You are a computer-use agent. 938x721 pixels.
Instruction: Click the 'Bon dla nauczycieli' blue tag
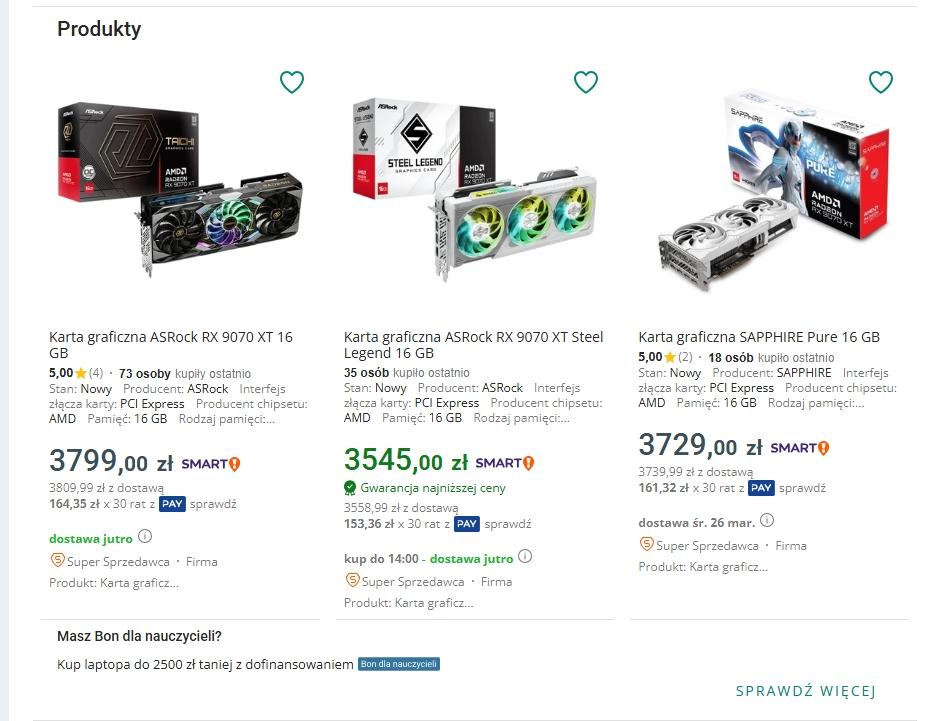click(399, 664)
